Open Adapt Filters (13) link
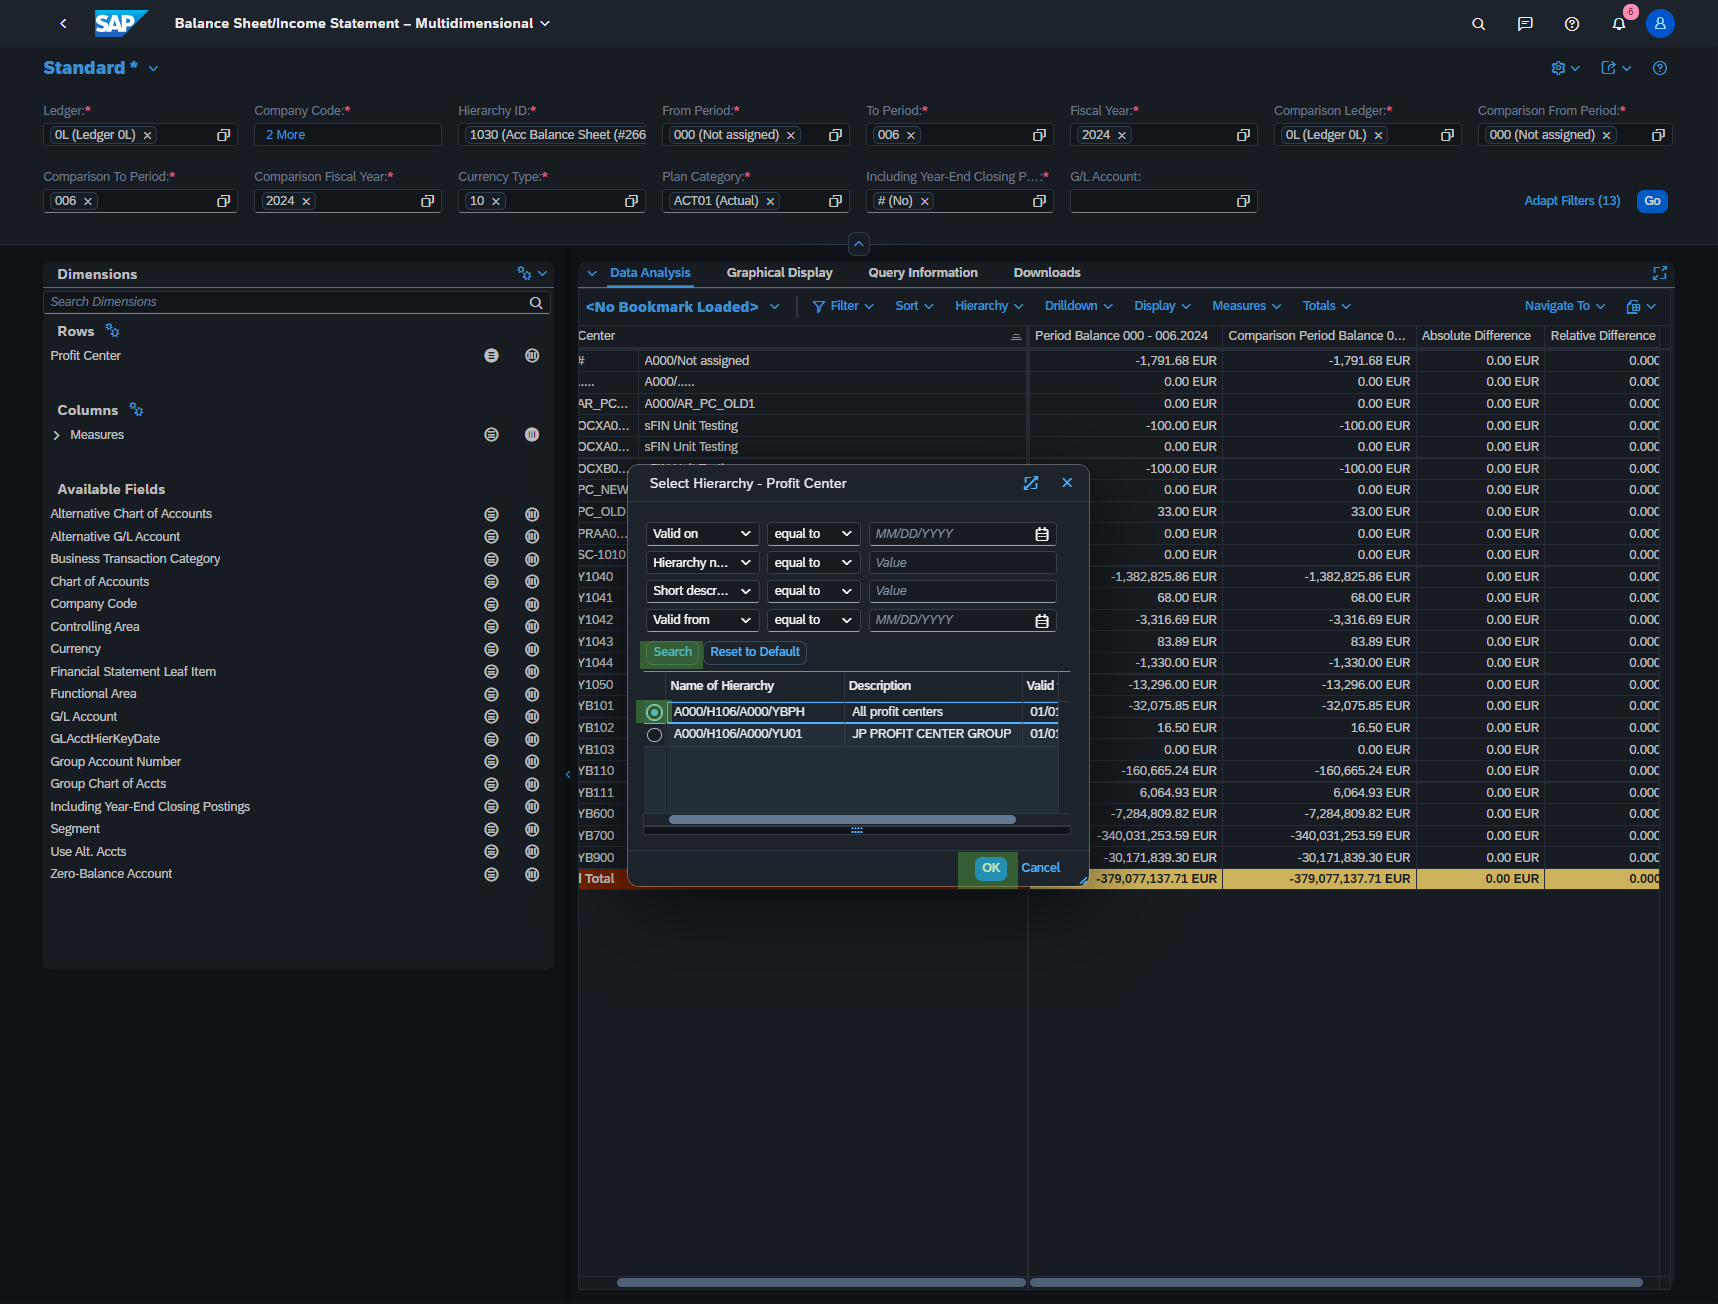Viewport: 1718px width, 1304px height. pos(1572,201)
